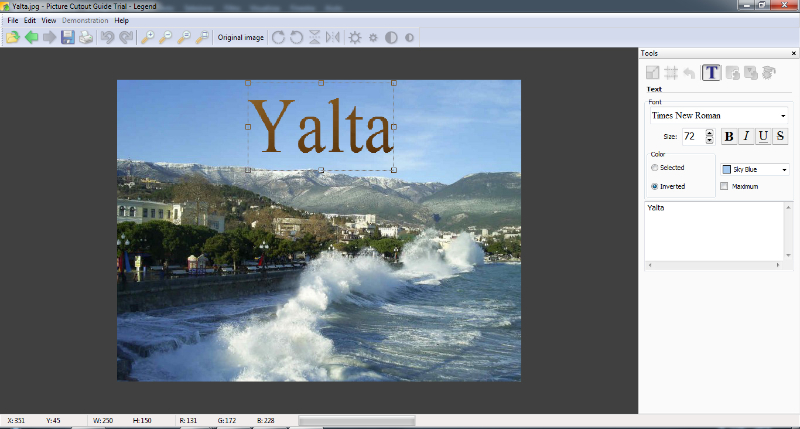Select the 'Selected' color radio button

coord(655,168)
